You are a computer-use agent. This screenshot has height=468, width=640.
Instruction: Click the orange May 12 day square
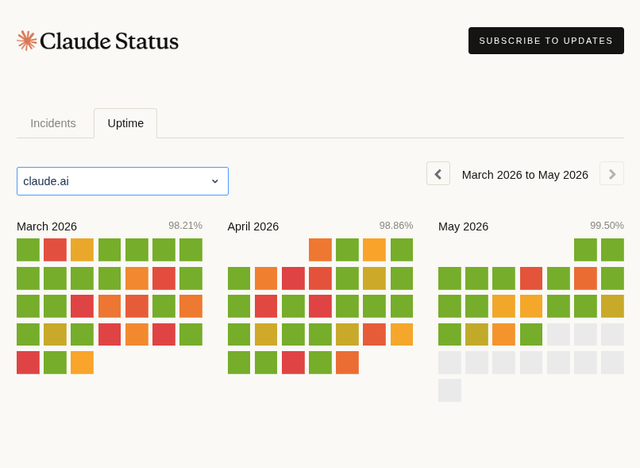(504, 306)
